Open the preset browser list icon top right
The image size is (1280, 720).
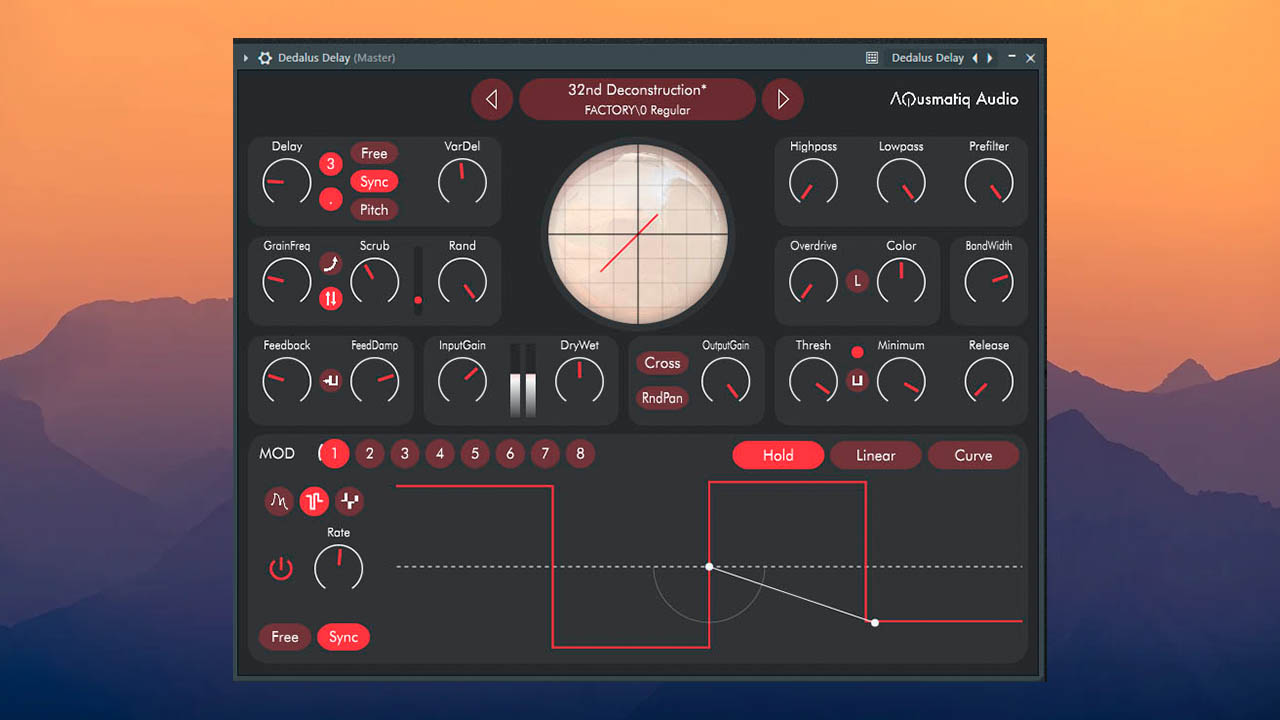[x=871, y=57]
